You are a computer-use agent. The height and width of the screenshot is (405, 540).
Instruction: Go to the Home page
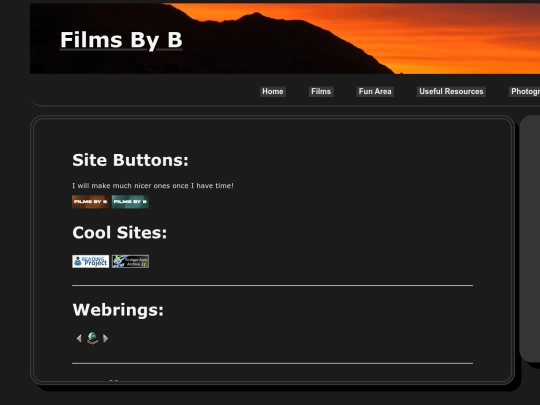(273, 91)
